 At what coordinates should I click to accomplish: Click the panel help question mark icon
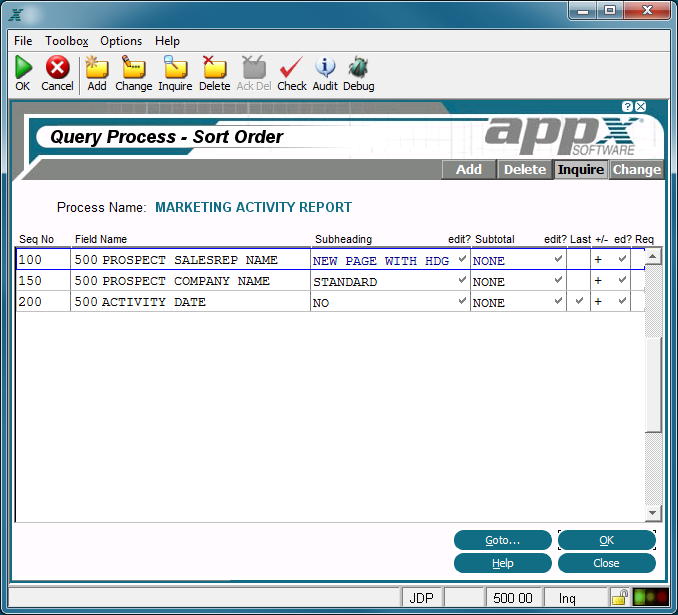627,106
